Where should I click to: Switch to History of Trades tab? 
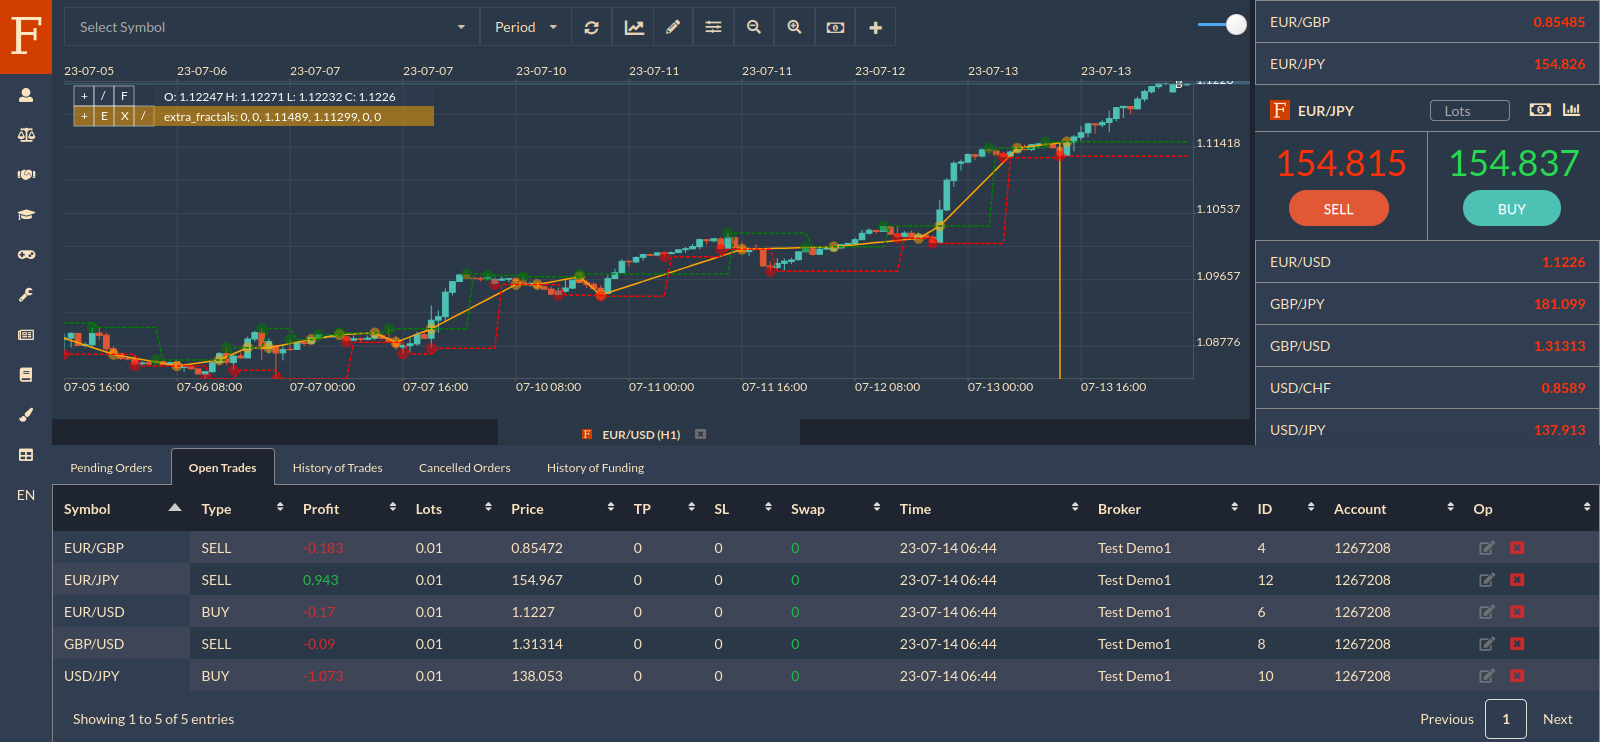(x=338, y=467)
